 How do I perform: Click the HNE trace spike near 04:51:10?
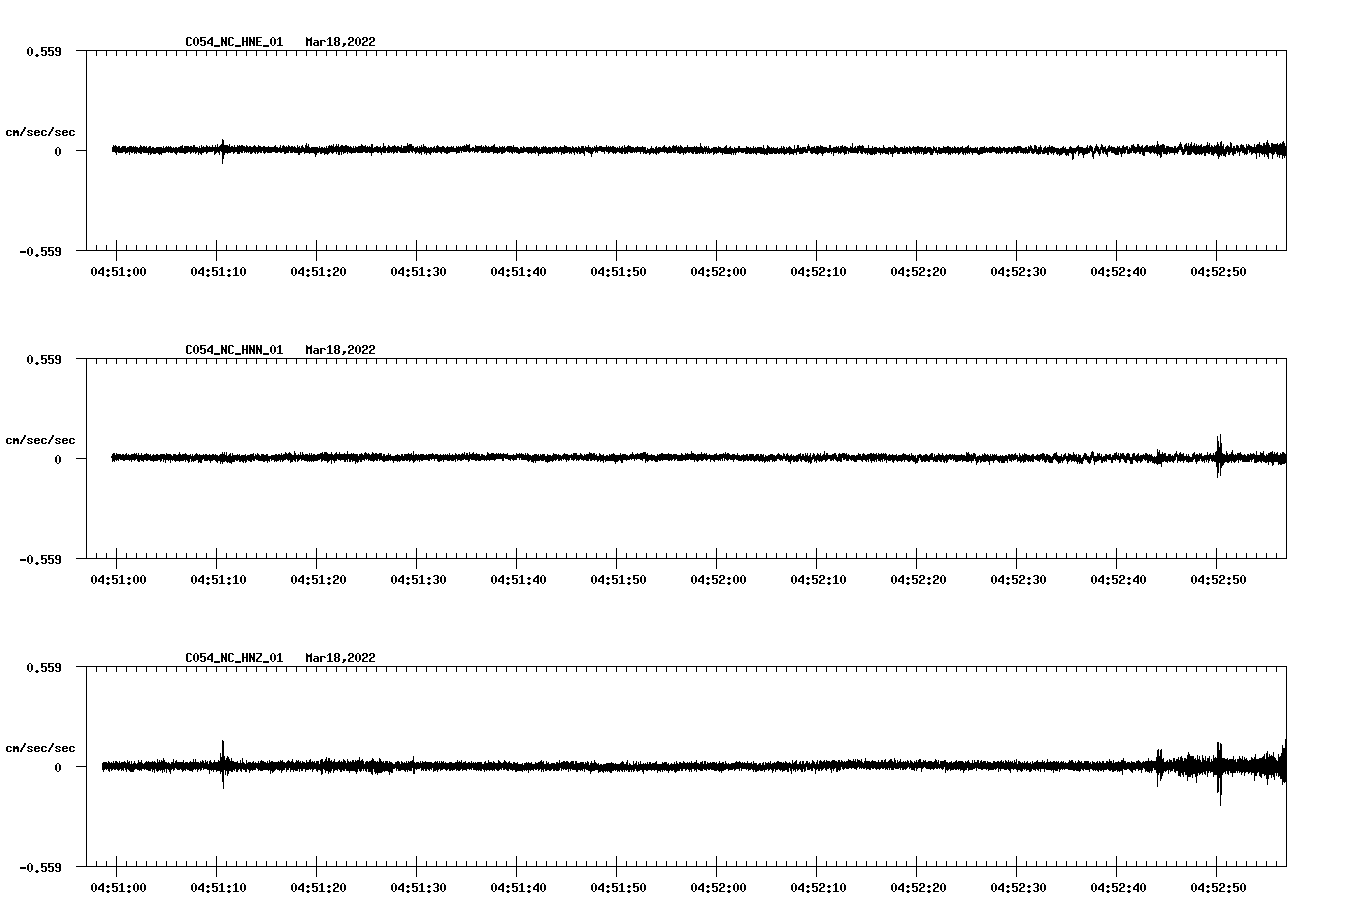click(223, 150)
